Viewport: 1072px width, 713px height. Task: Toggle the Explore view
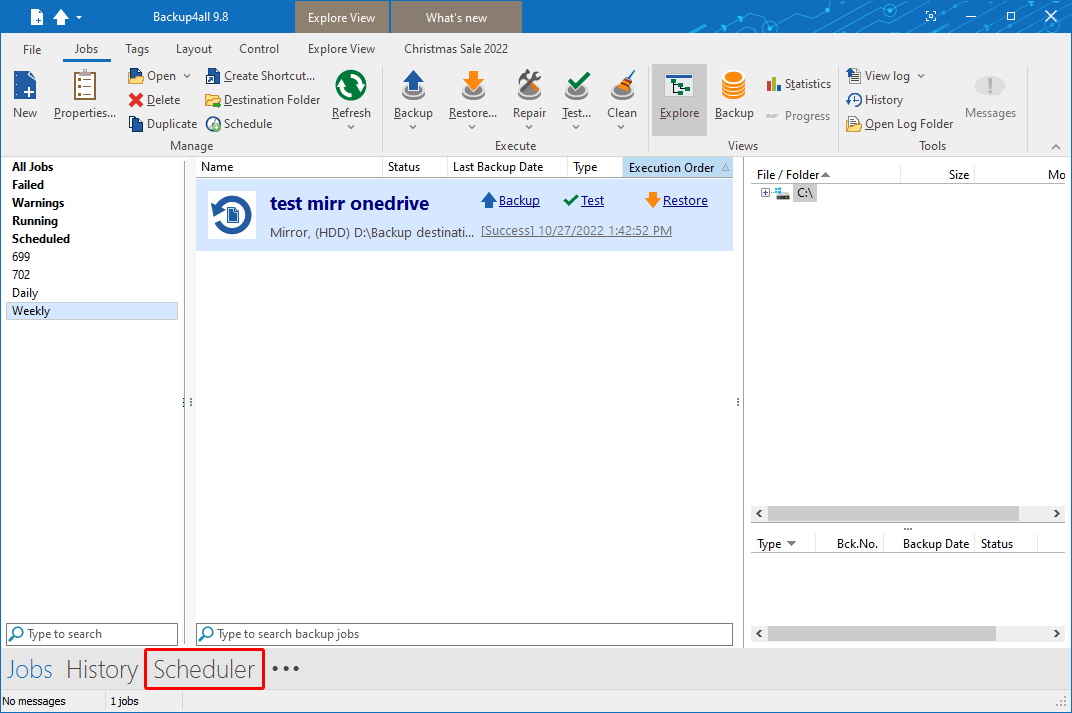pyautogui.click(x=679, y=95)
